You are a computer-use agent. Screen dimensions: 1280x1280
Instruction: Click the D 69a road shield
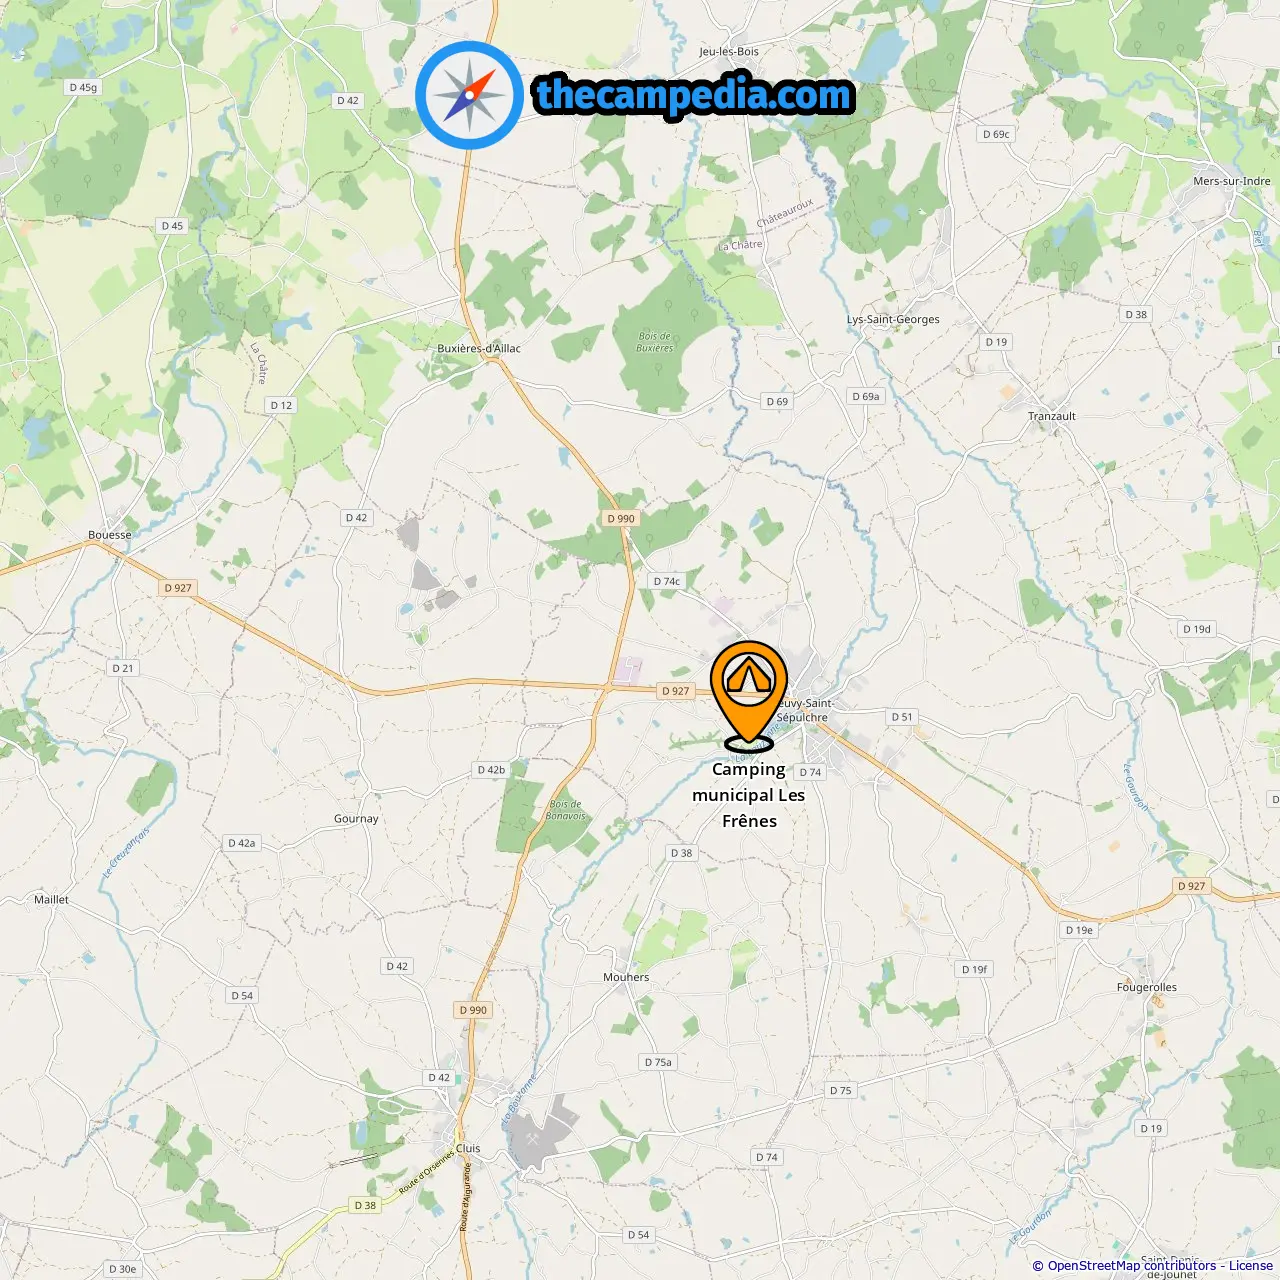point(866,396)
